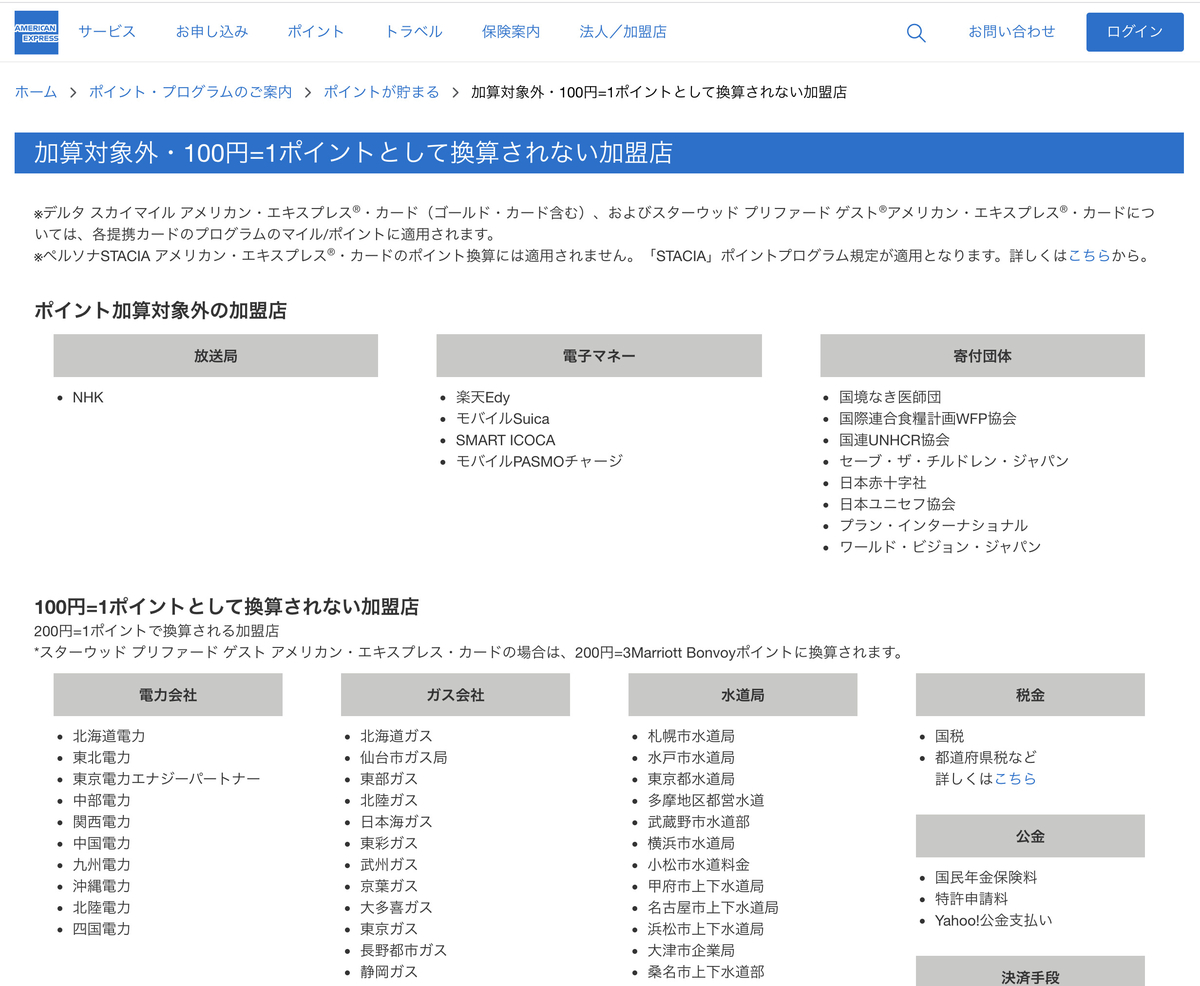
Task: Open the トラベル menu
Action: coord(414,32)
